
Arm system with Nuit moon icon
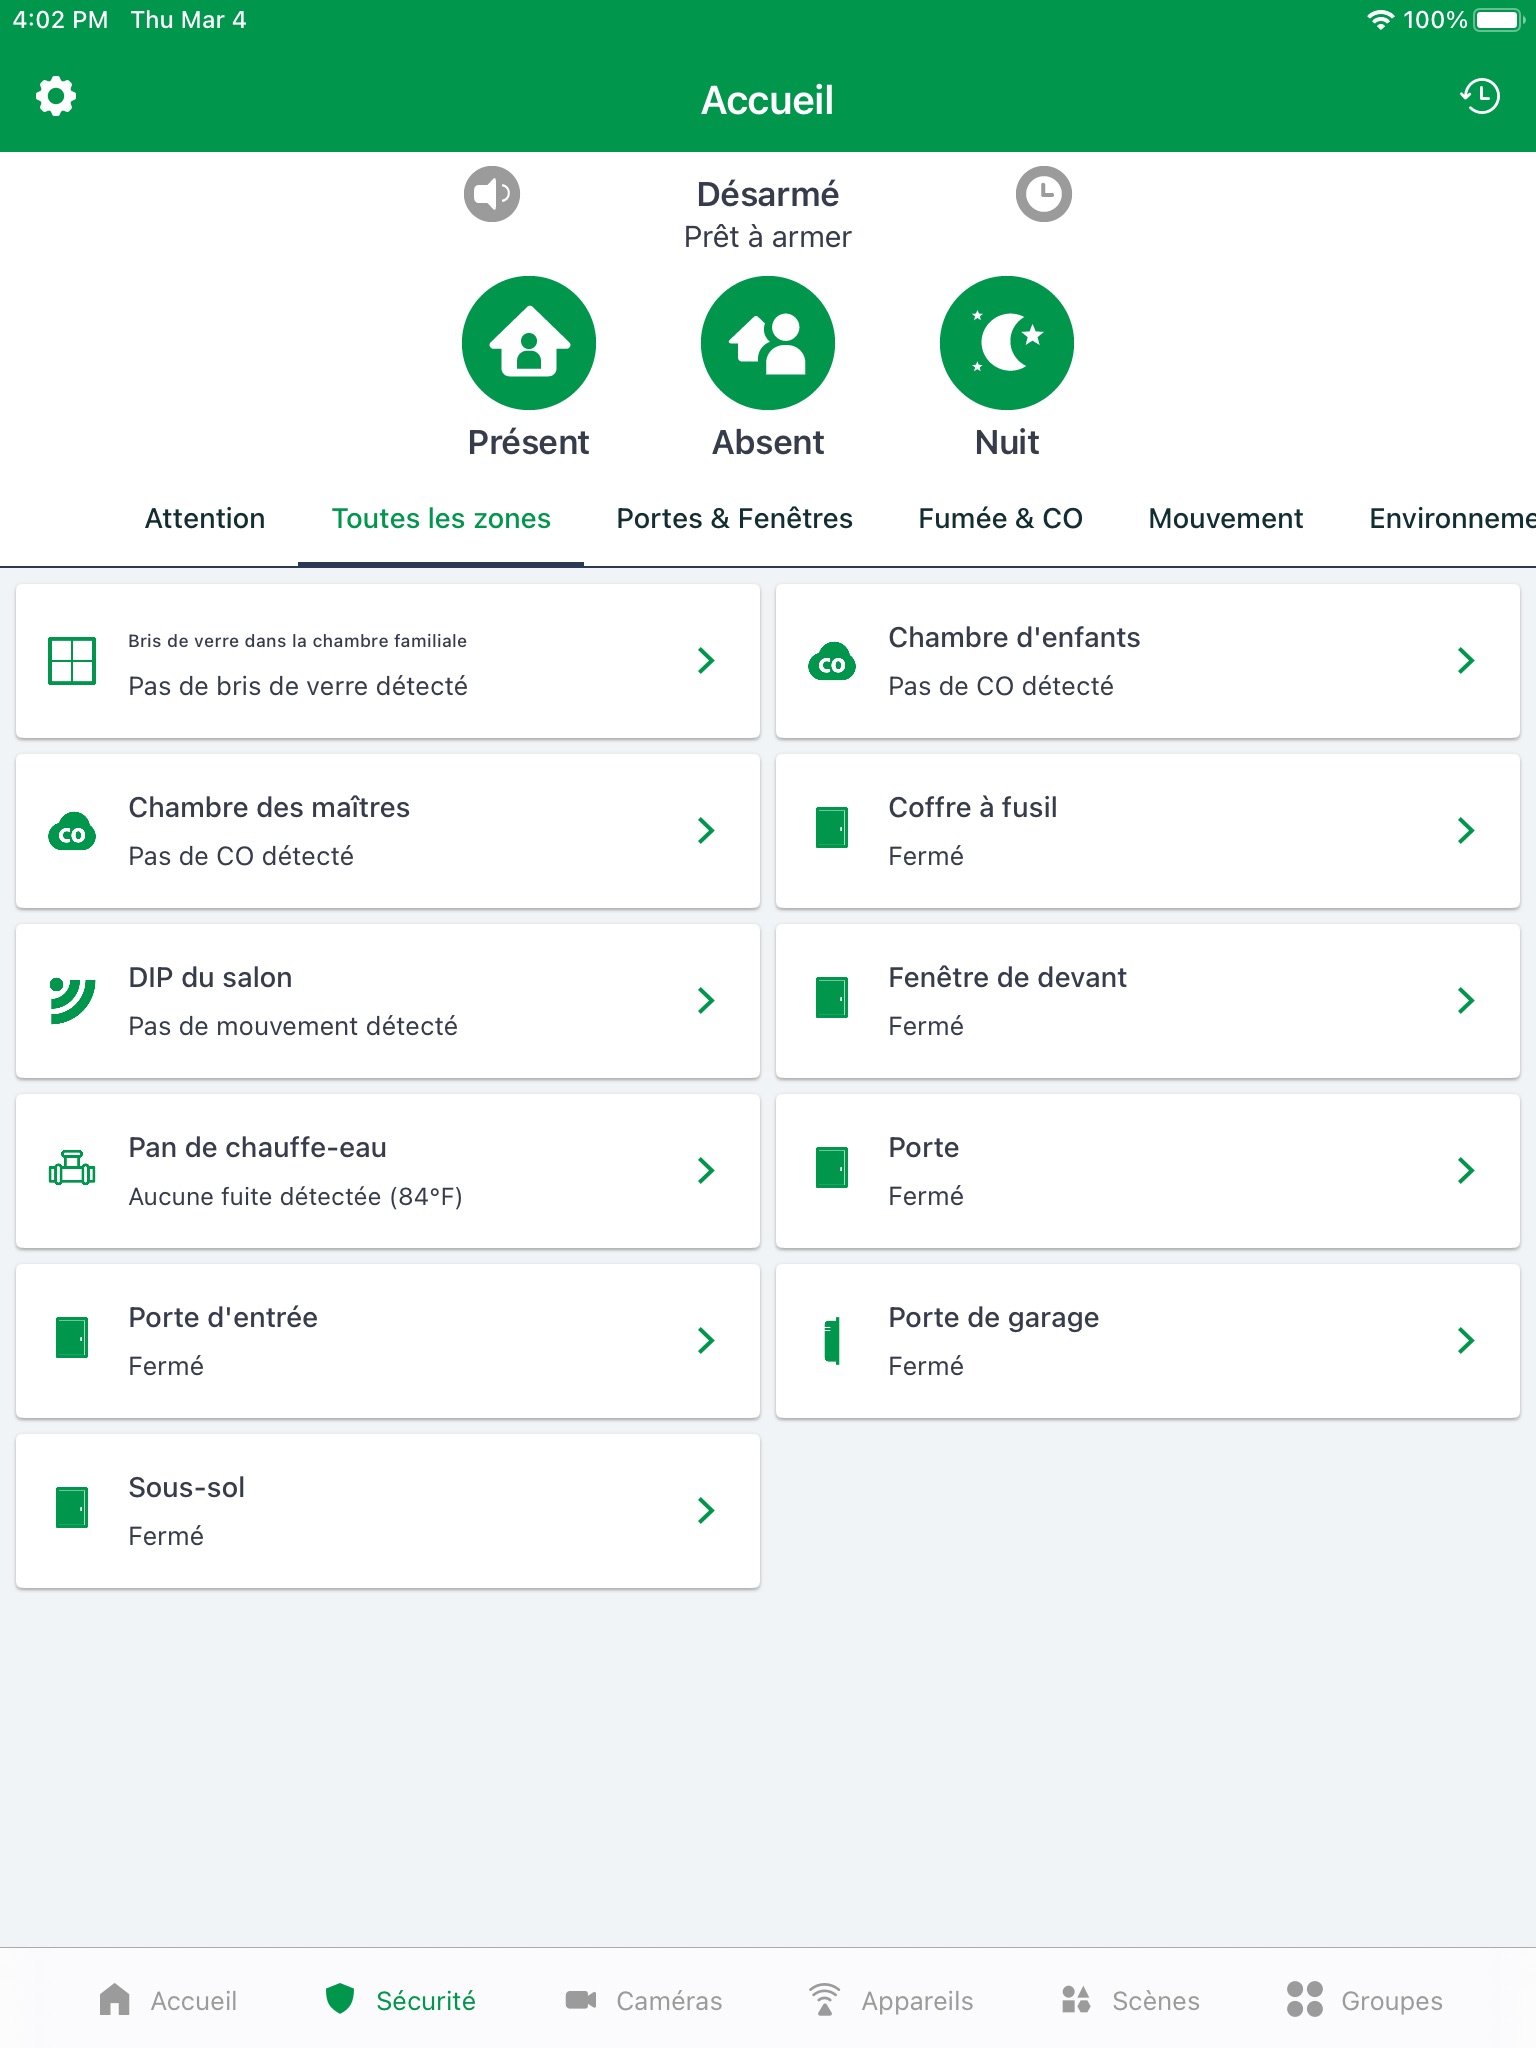click(x=1007, y=343)
